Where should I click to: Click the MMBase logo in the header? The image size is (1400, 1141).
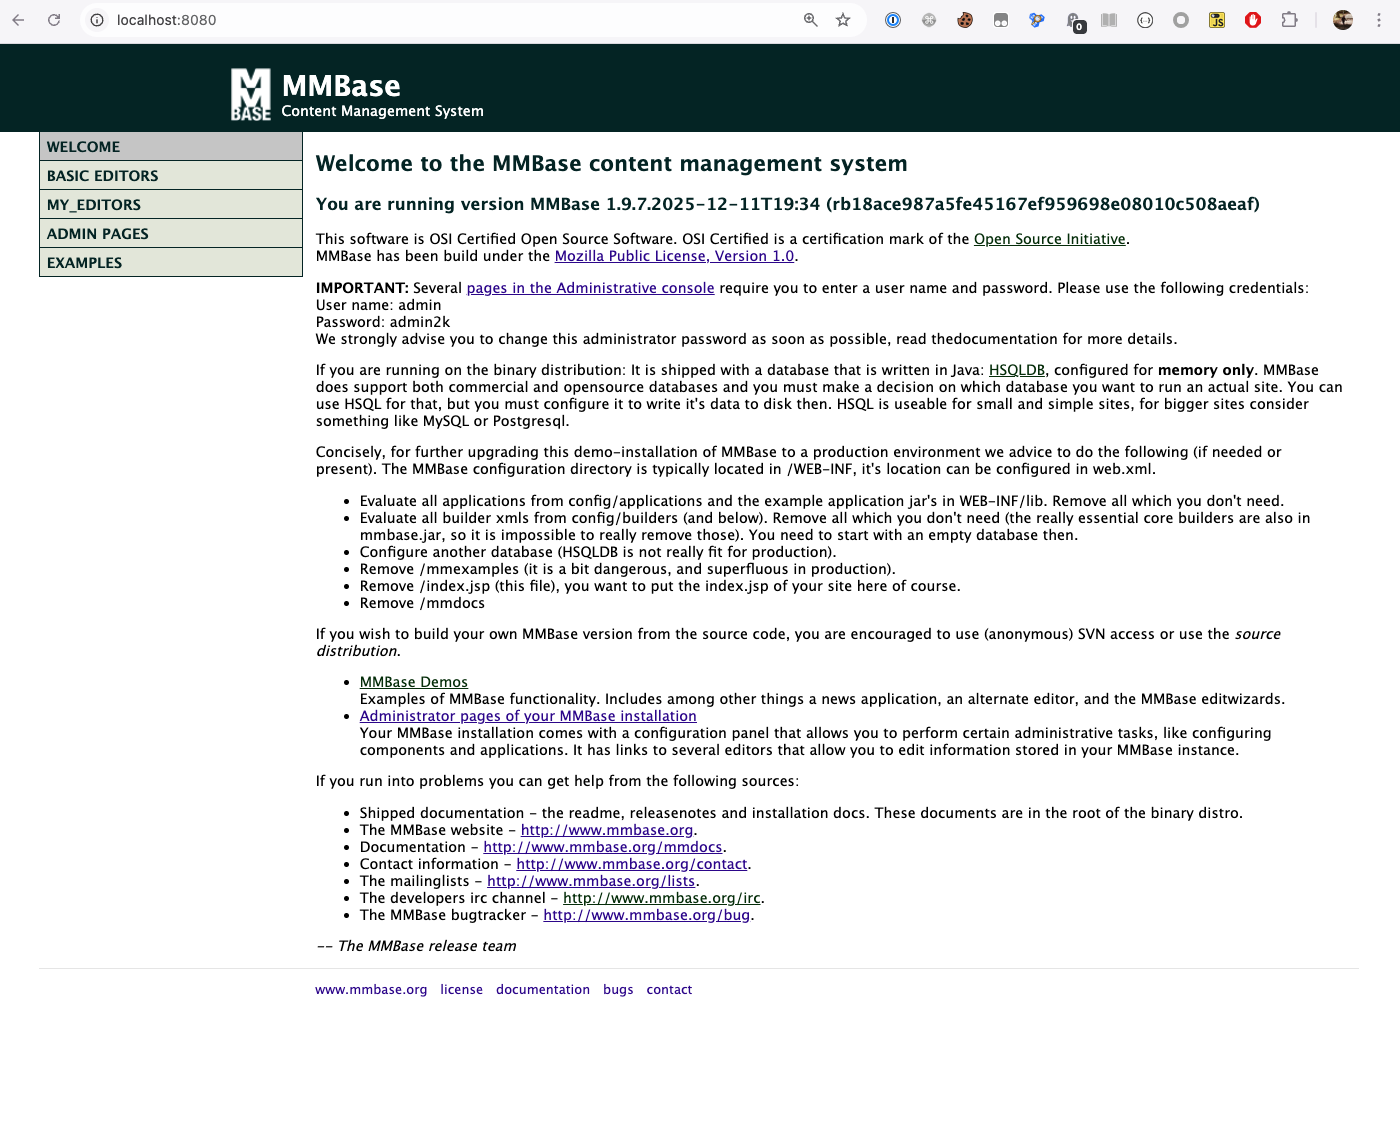(248, 93)
